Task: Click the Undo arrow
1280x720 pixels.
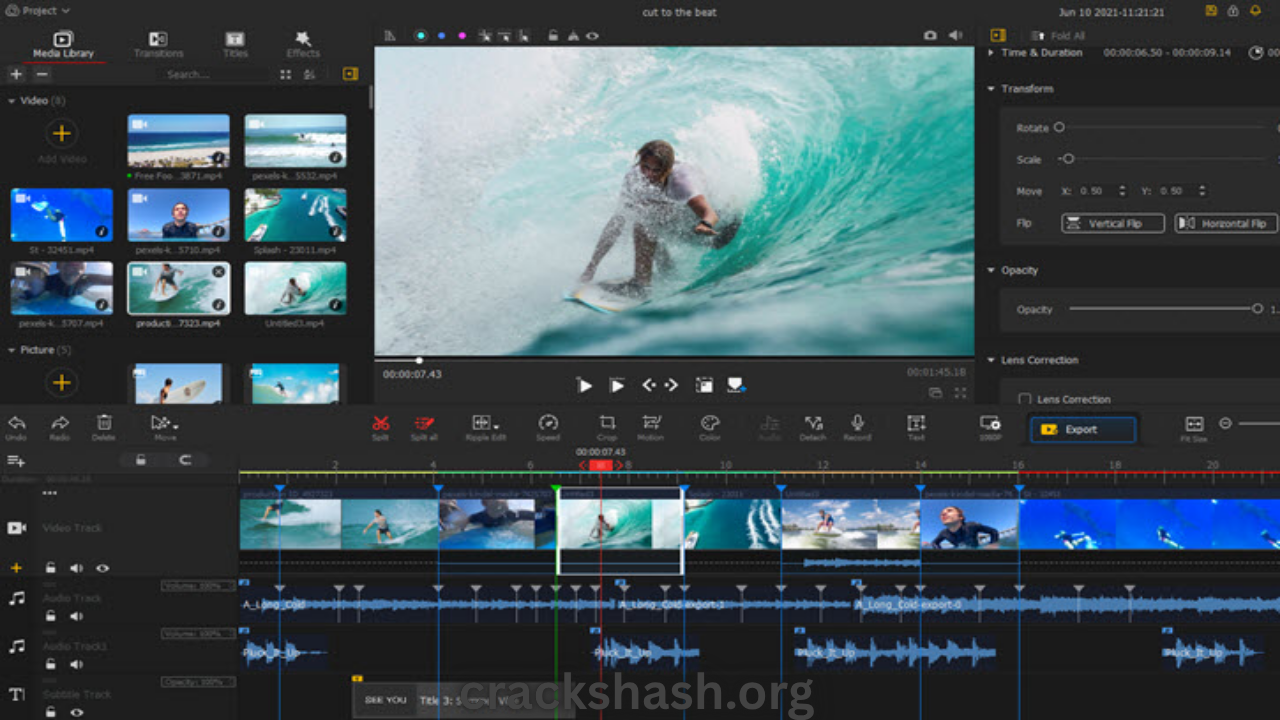Action: tap(16, 423)
